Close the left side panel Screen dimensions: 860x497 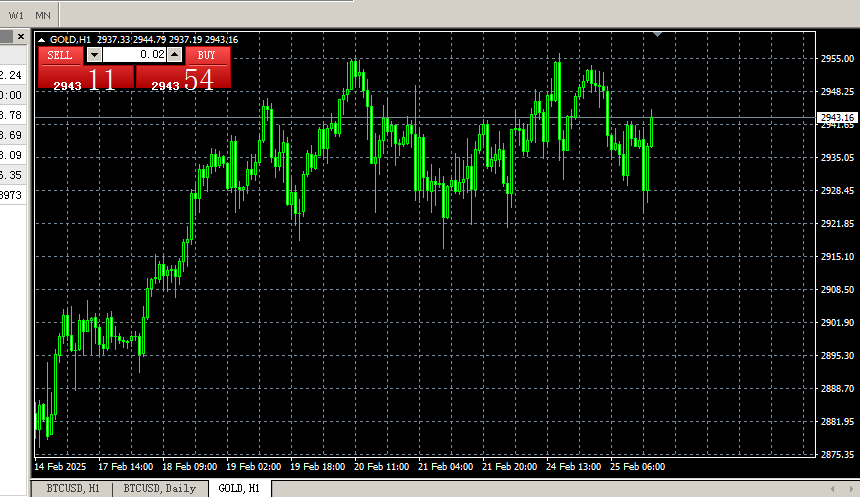pyautogui.click(x=21, y=37)
